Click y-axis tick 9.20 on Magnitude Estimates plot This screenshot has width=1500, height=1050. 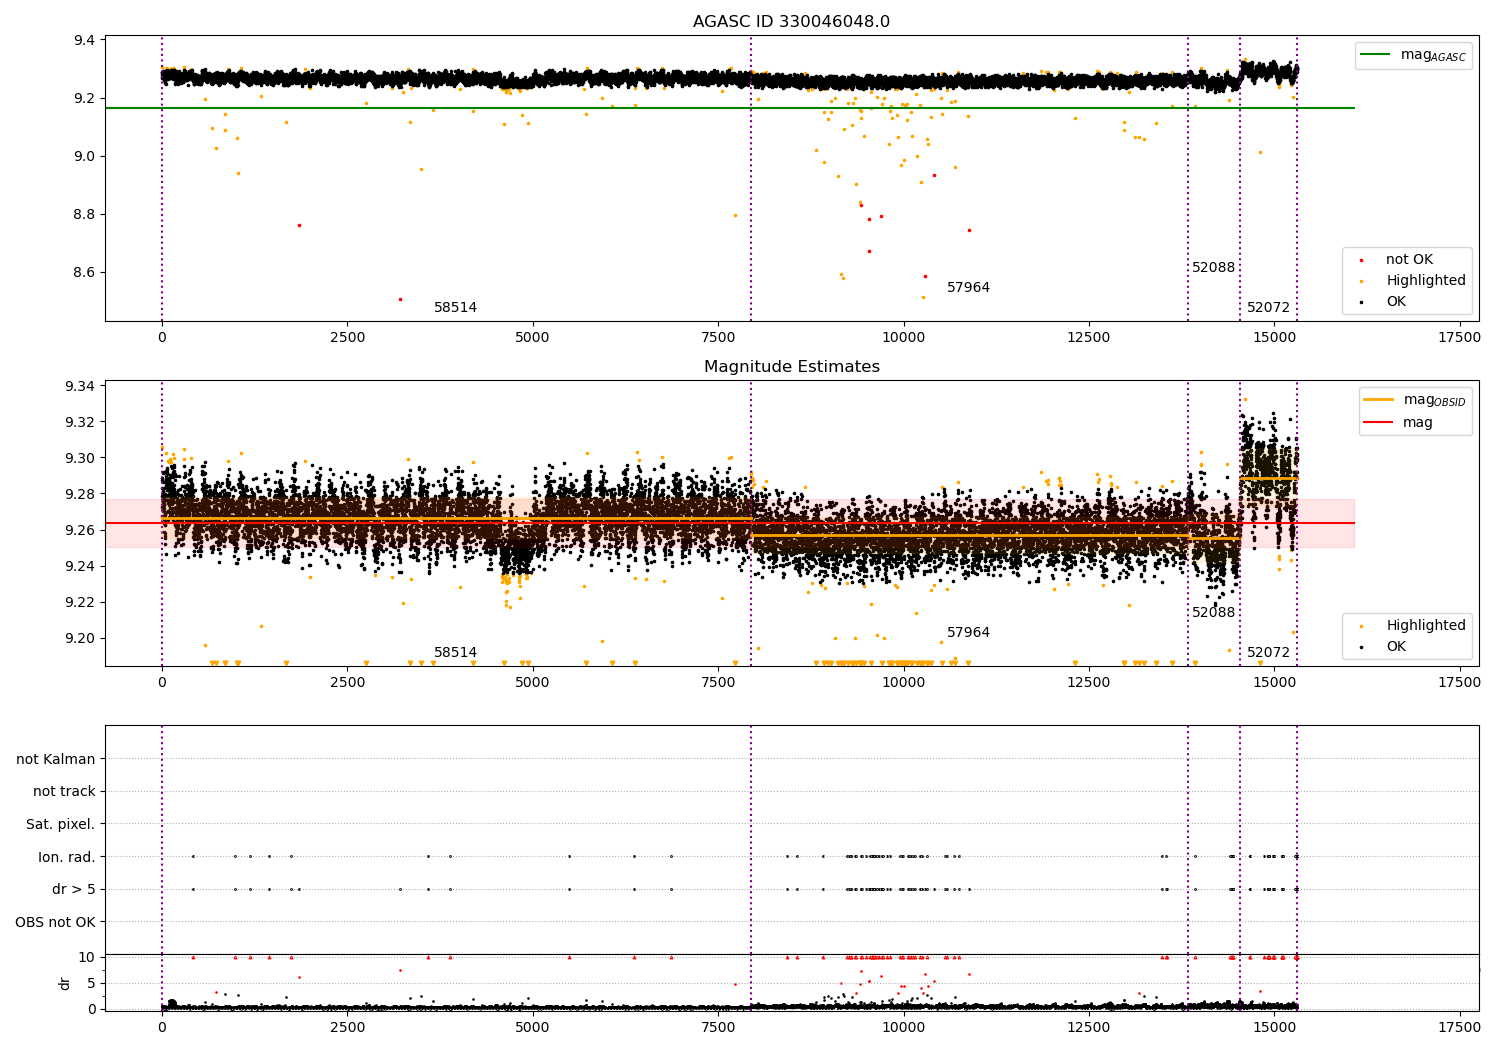tap(79, 639)
